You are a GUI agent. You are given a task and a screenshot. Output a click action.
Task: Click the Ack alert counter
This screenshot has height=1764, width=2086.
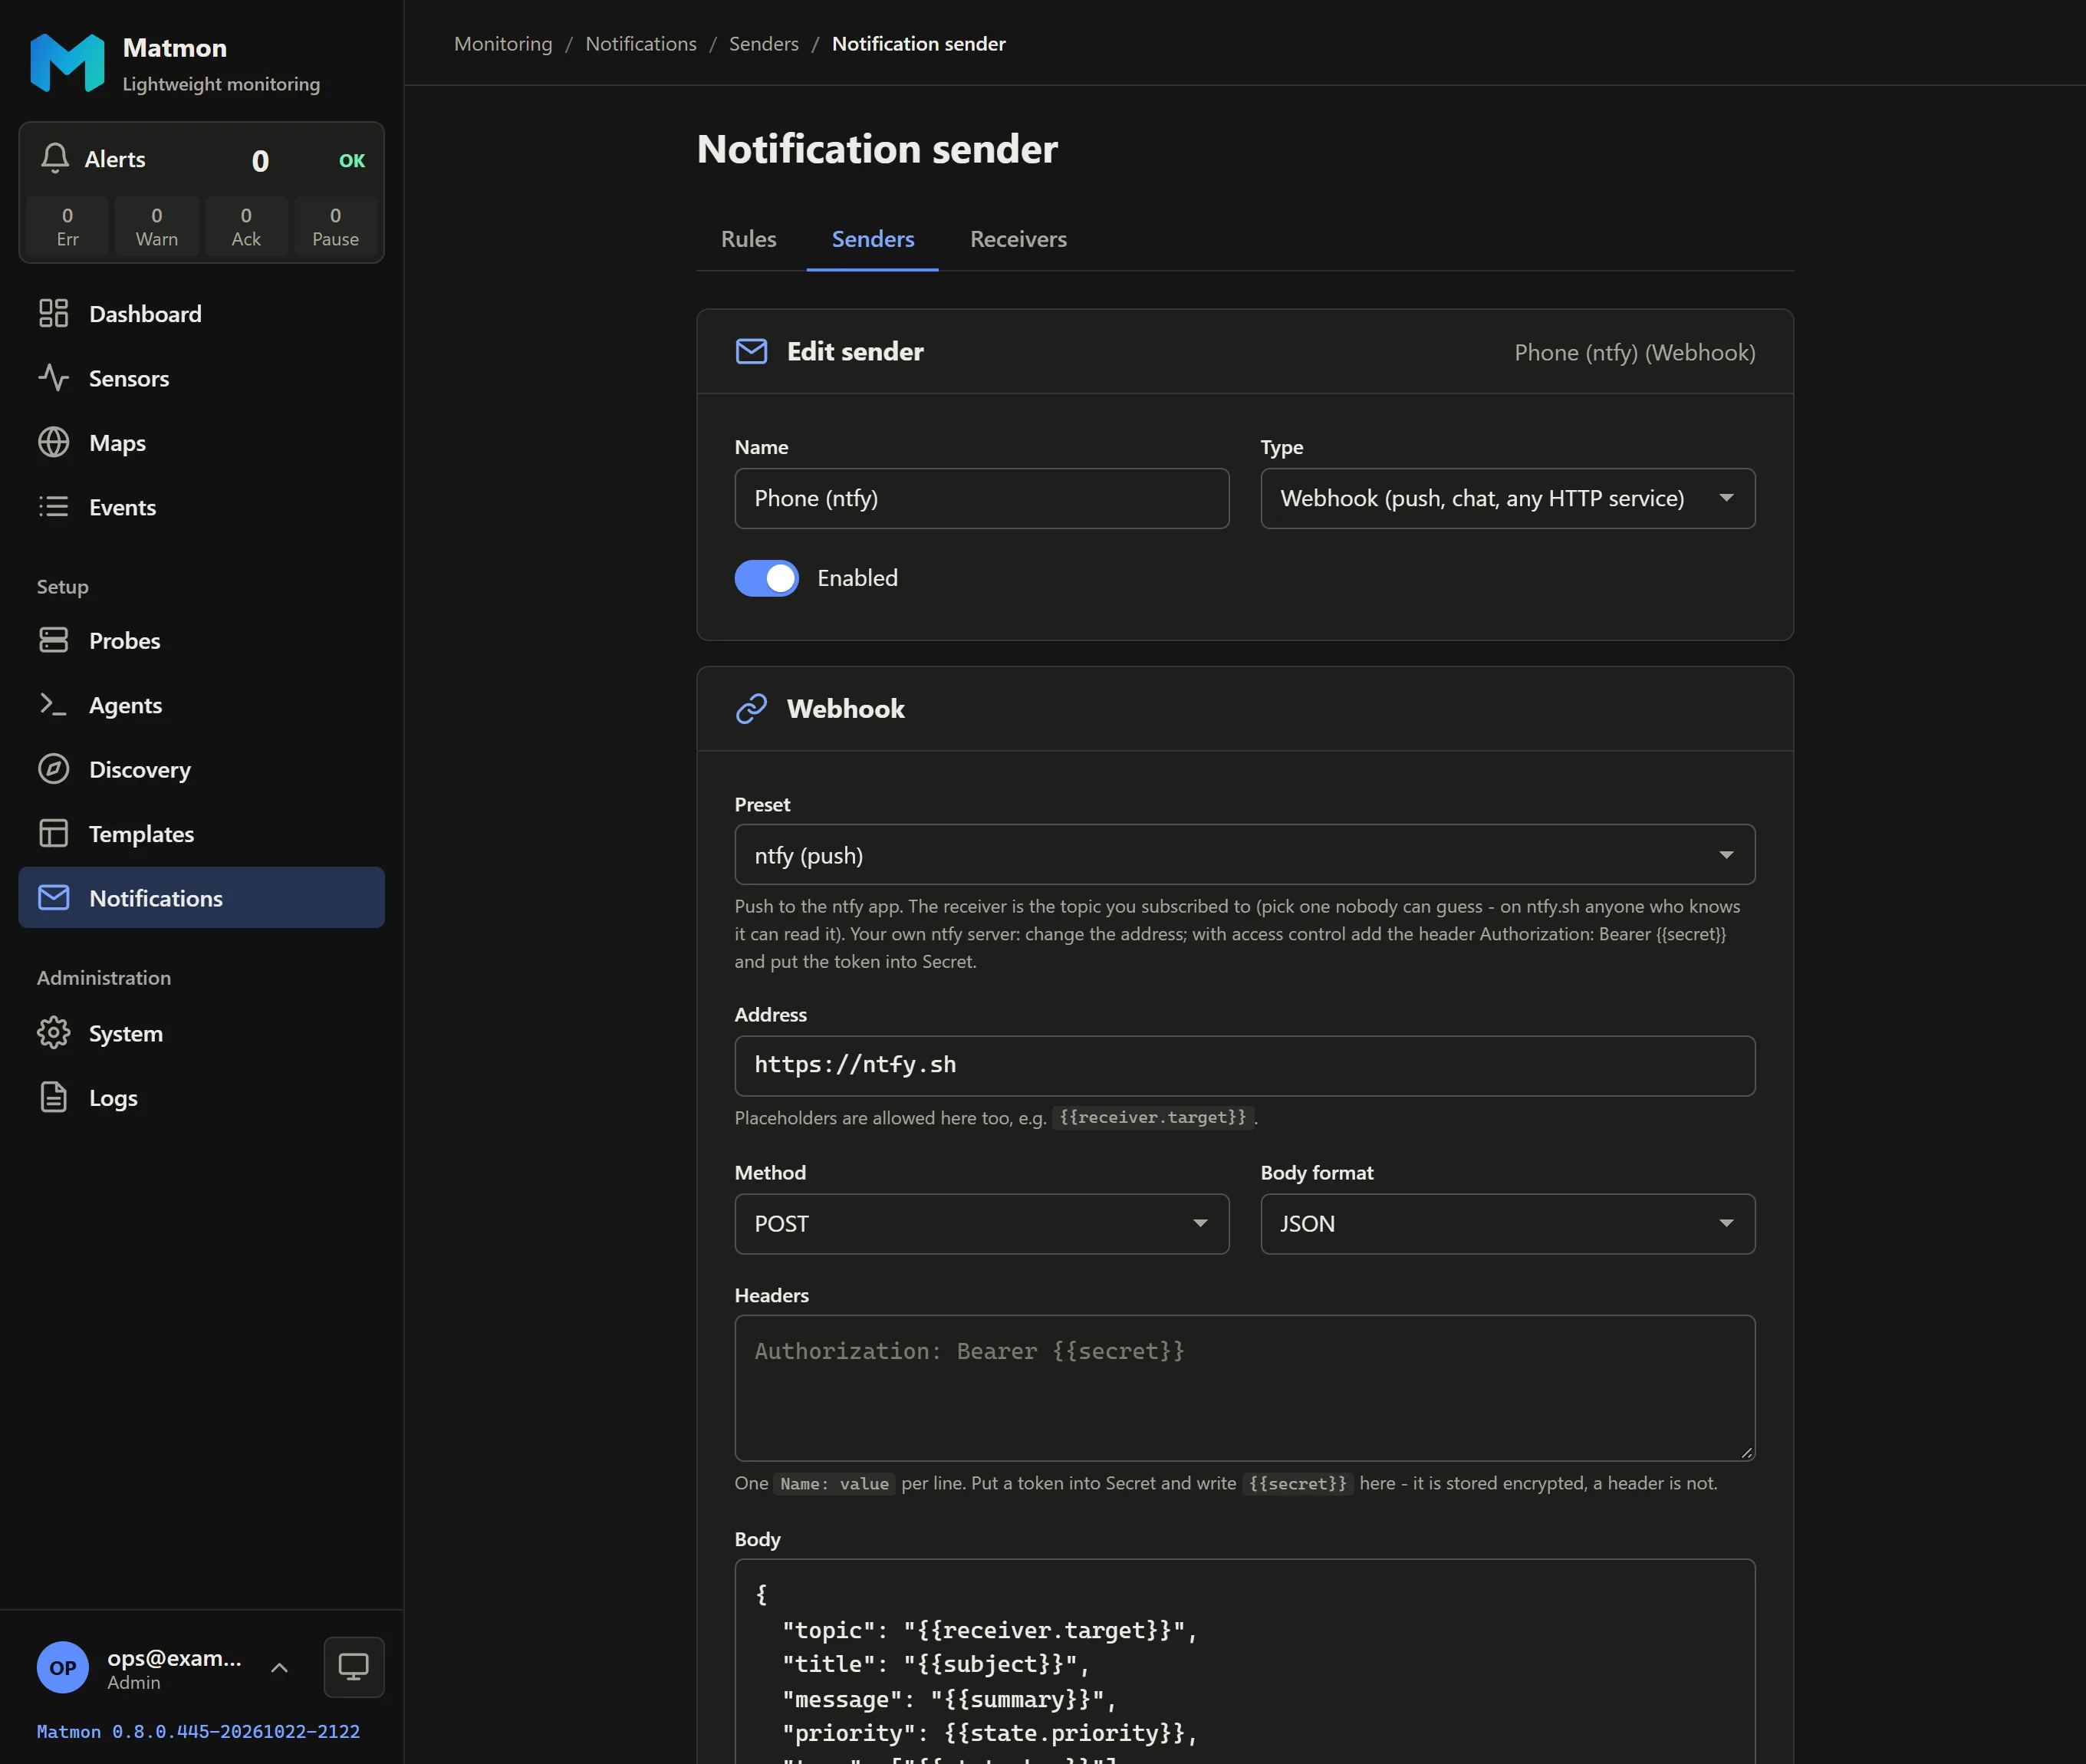[x=246, y=226]
